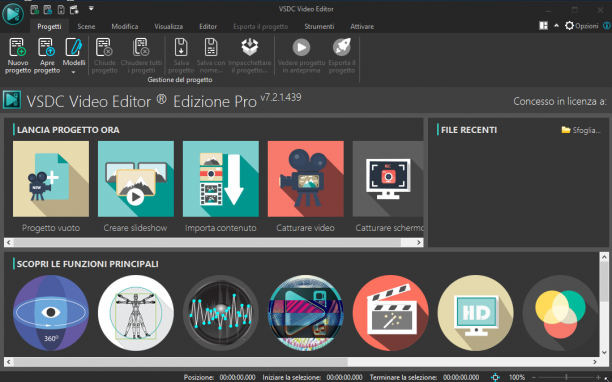Expand the quick access toolbar dropdown arrow
The image size is (612, 382).
coord(91,8)
